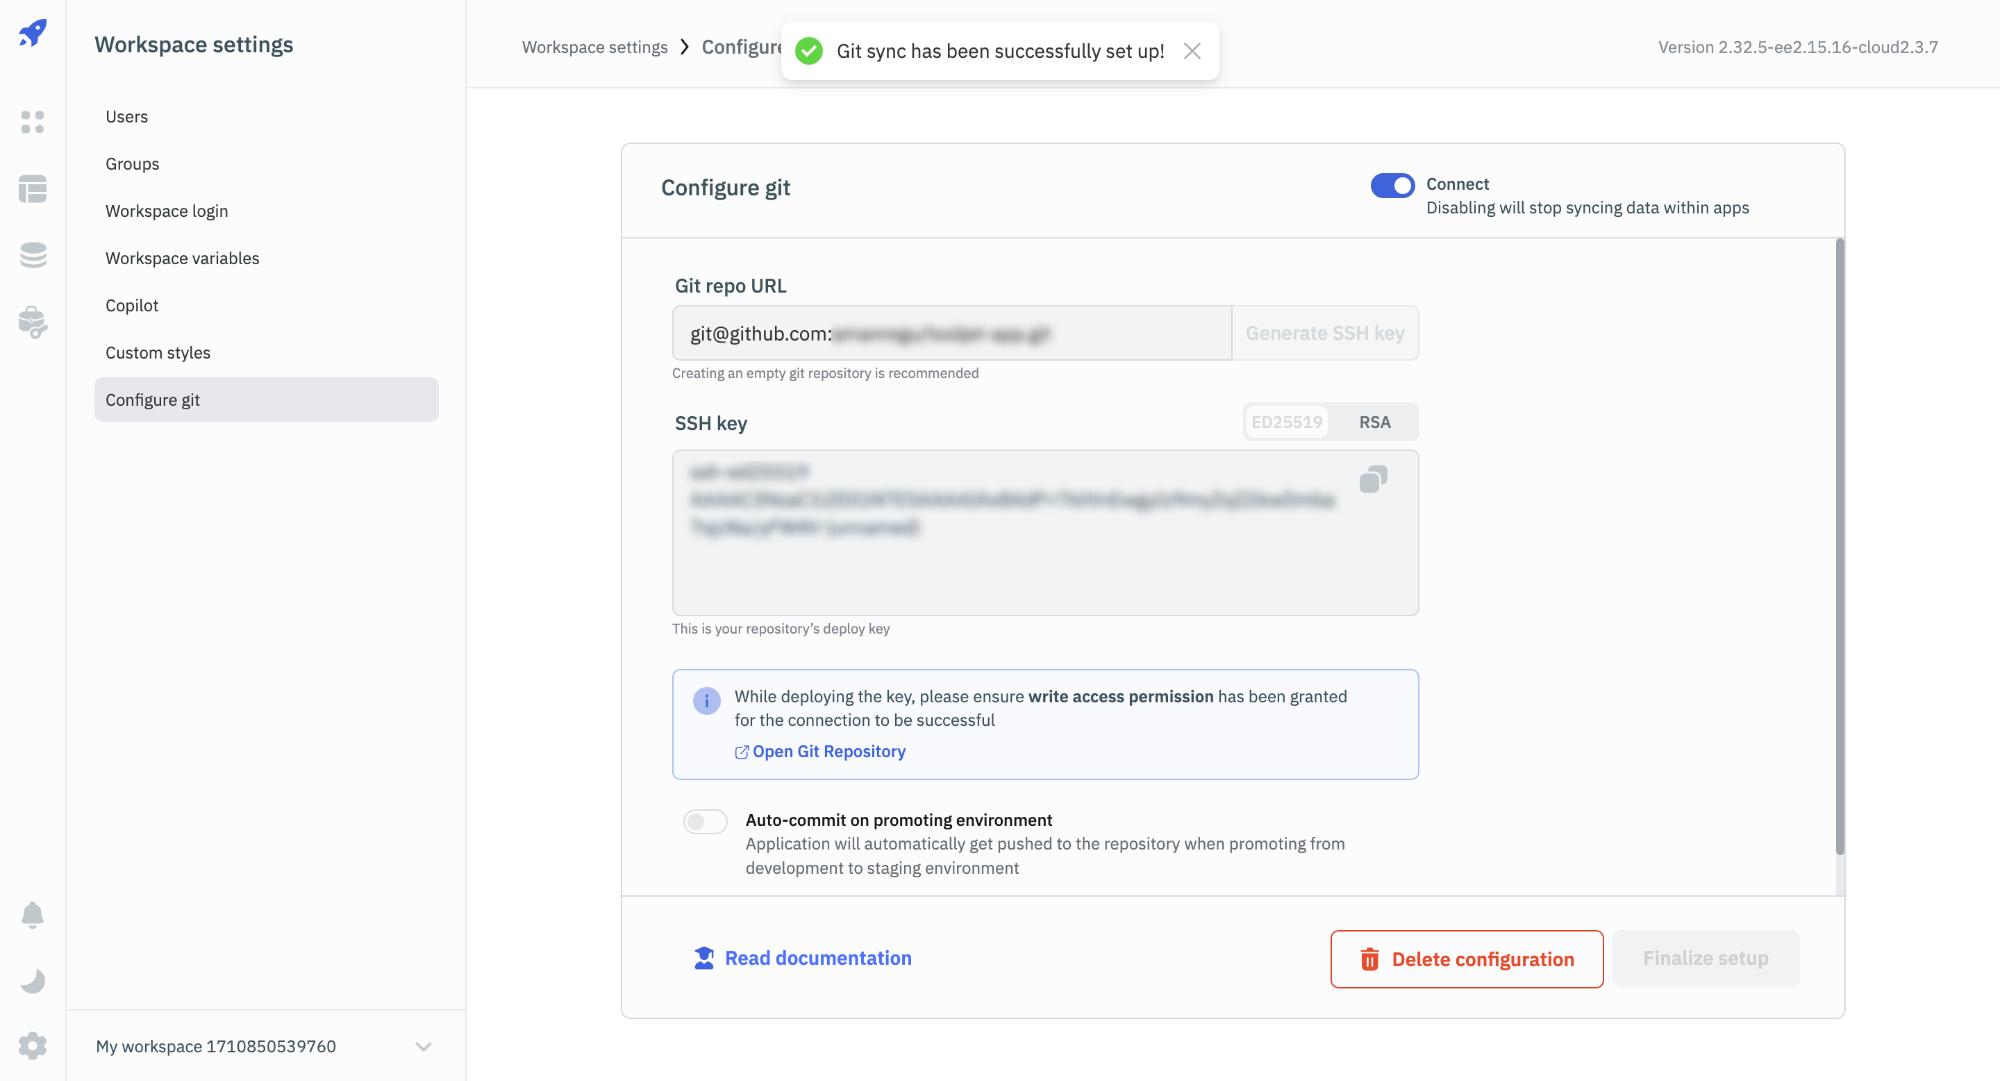Toggle dark mode moon icon
The height and width of the screenshot is (1081, 2000).
pyautogui.click(x=33, y=981)
